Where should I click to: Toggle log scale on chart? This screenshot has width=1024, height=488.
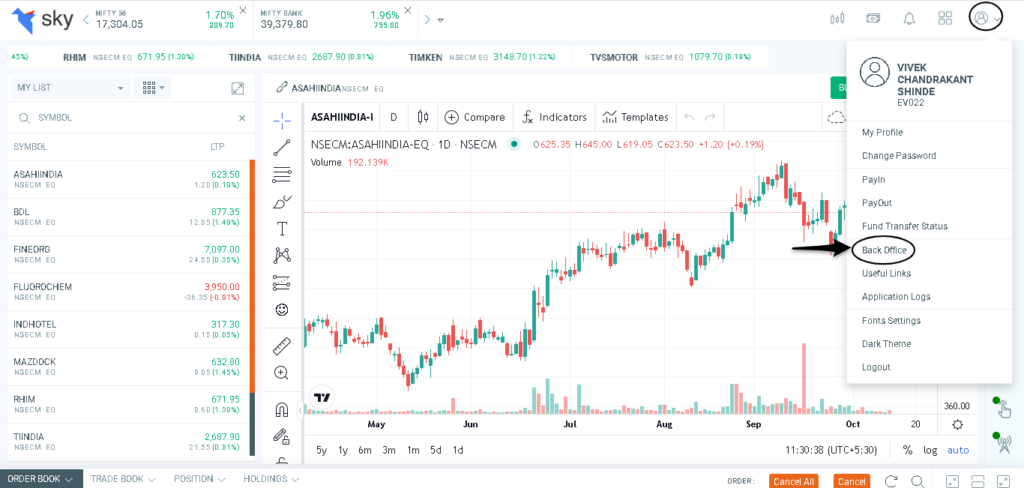tap(930, 450)
